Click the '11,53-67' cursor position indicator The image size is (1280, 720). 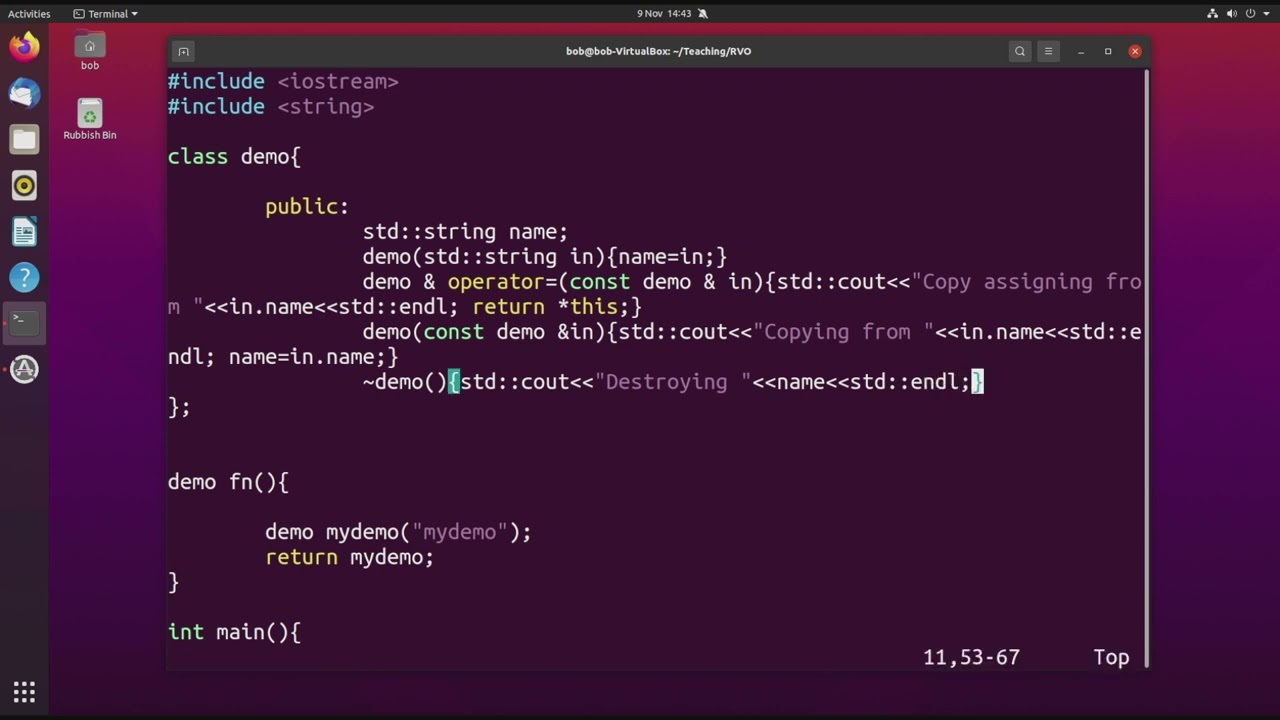pyautogui.click(x=971, y=657)
